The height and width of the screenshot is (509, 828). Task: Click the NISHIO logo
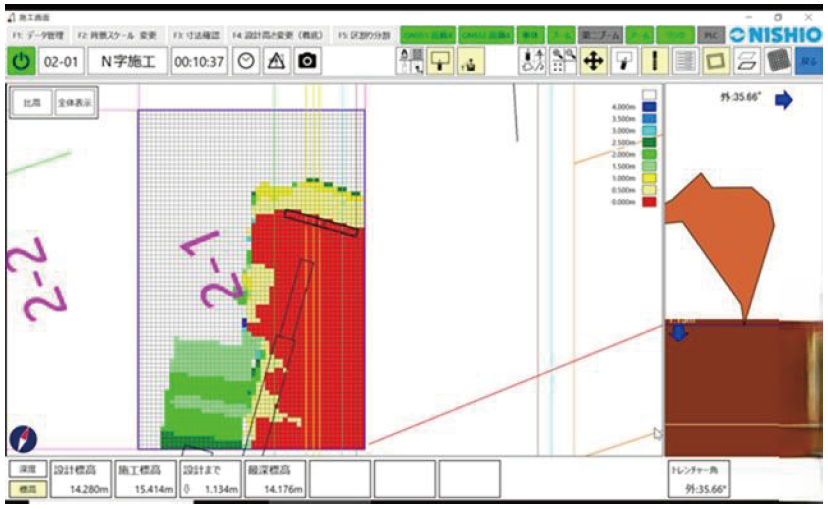[x=776, y=35]
